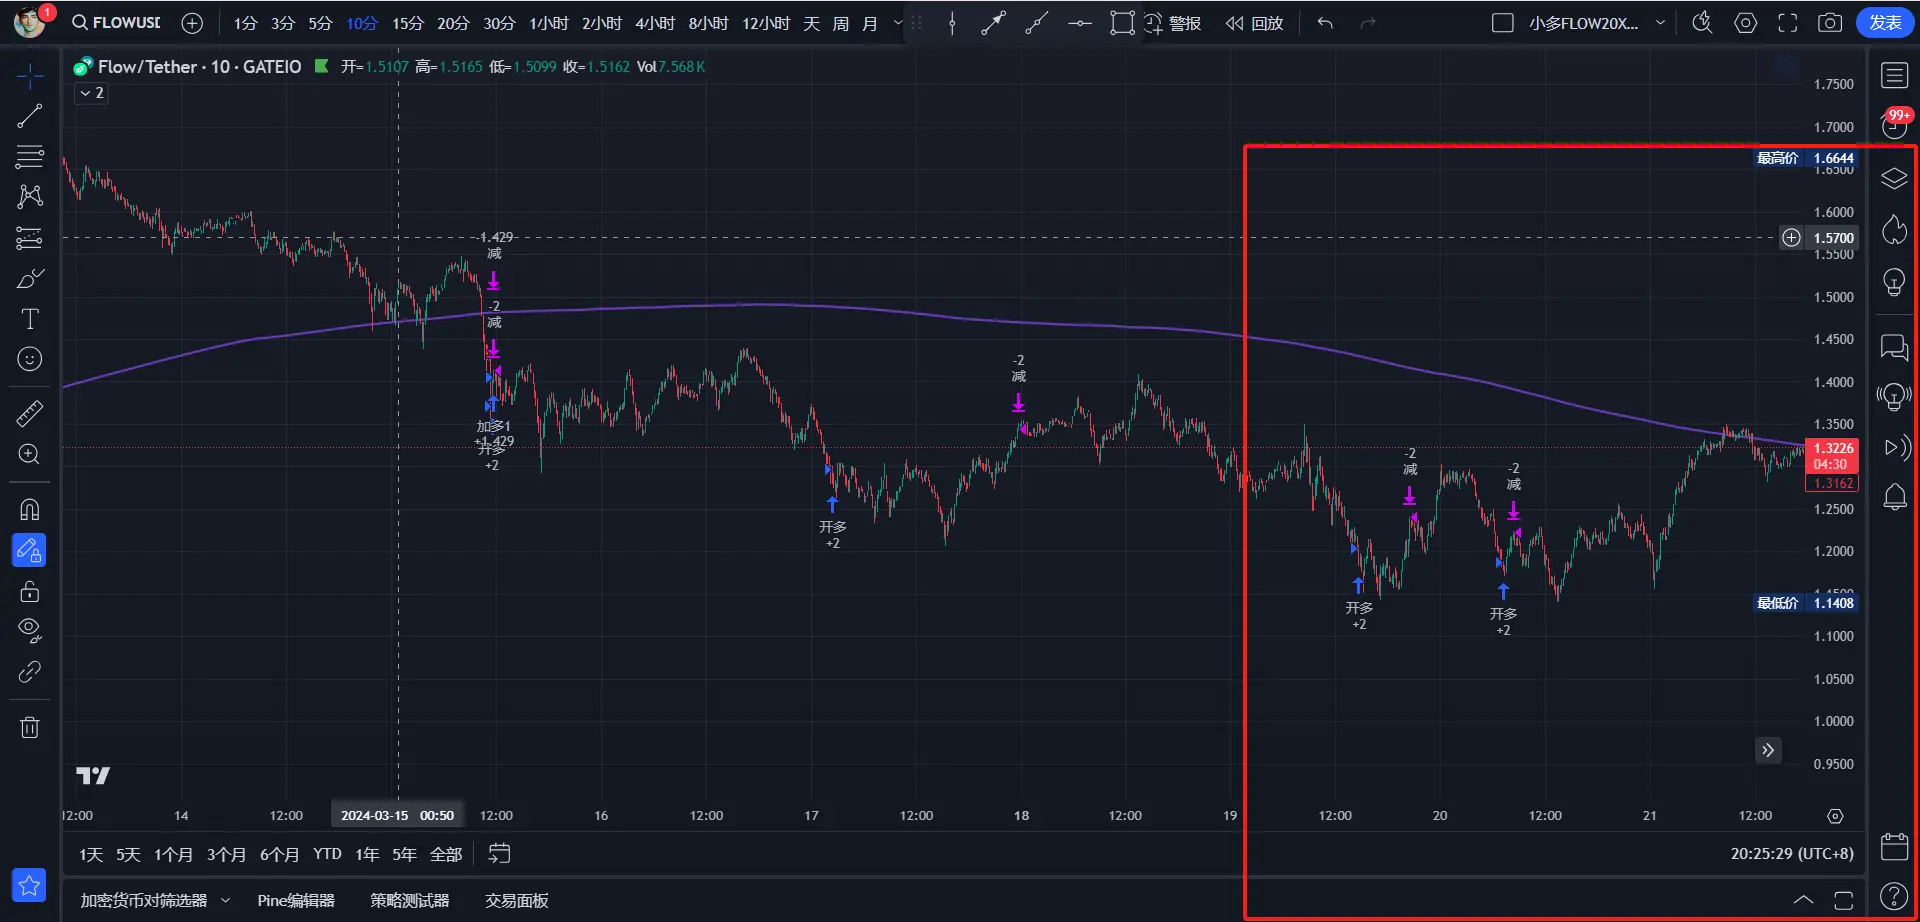1920x922 pixels.
Task: Switch to the 1小时 interval
Action: click(549, 23)
